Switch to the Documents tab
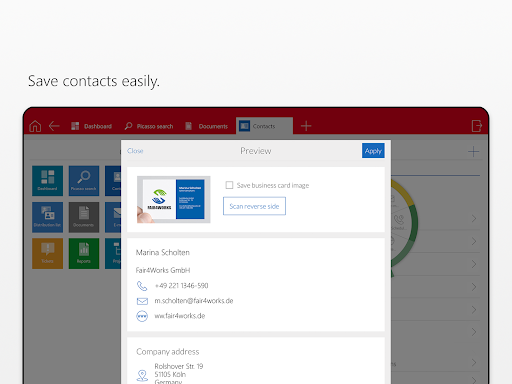This screenshot has width=512, height=384. [206, 126]
